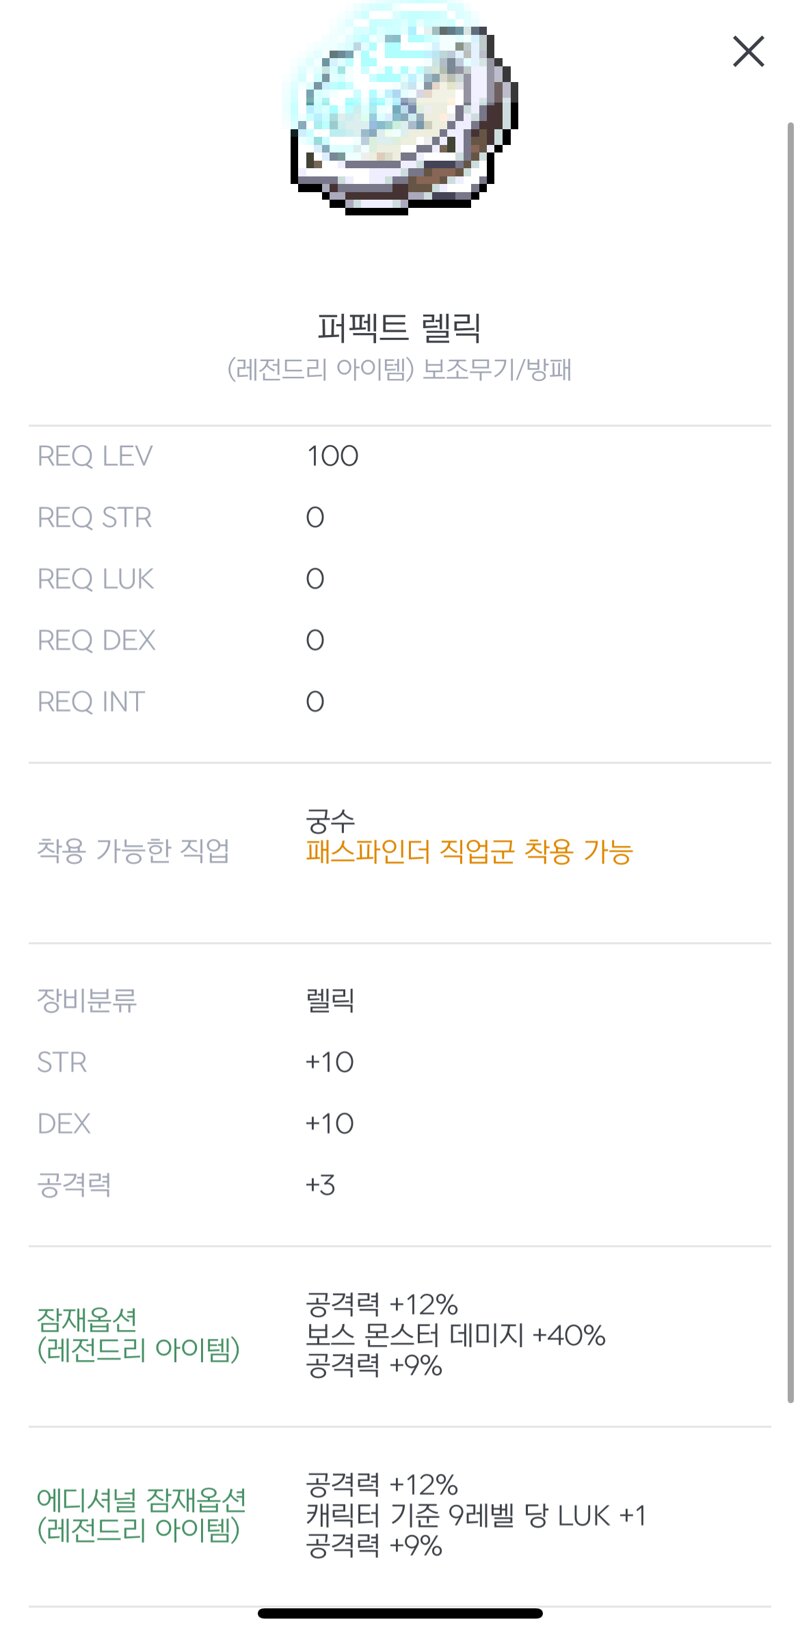Select the REQ LEV value 100
The width and height of the screenshot is (800, 1635).
332,456
